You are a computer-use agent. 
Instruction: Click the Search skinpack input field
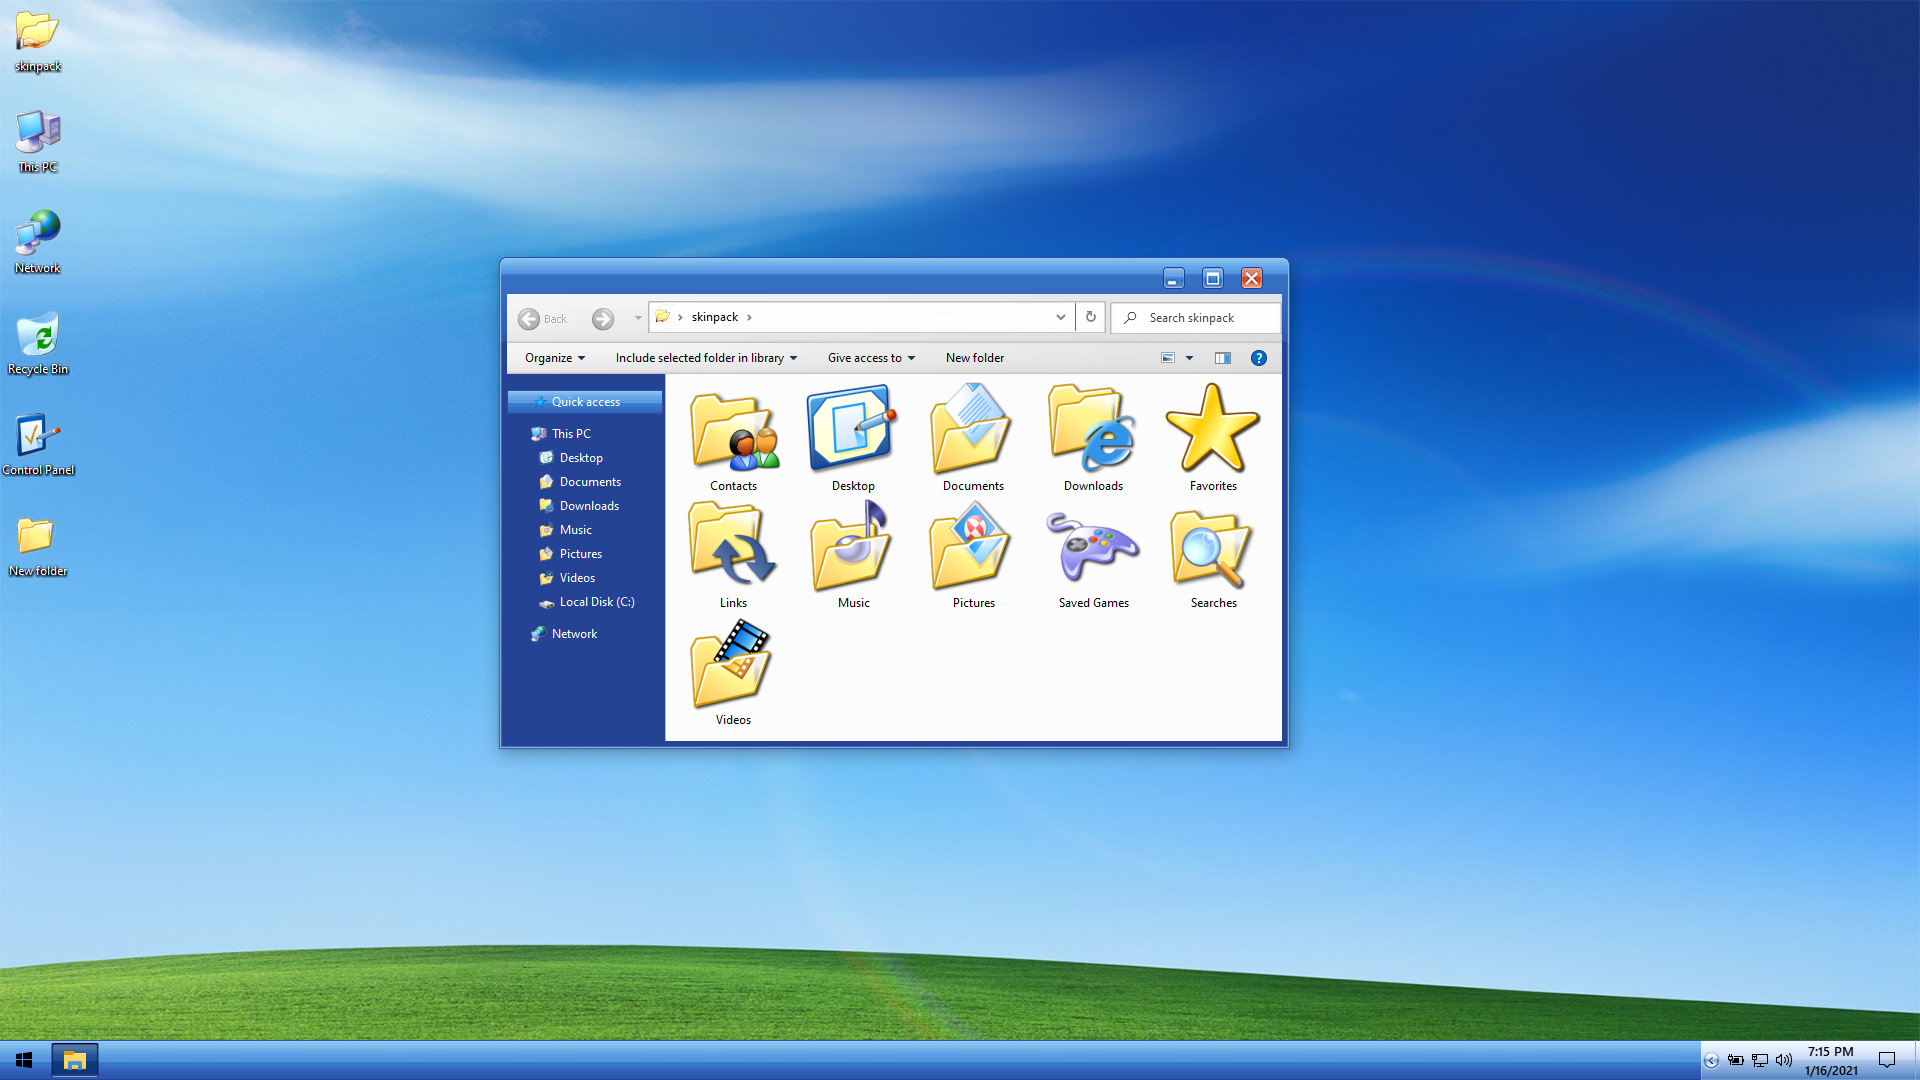point(1205,318)
